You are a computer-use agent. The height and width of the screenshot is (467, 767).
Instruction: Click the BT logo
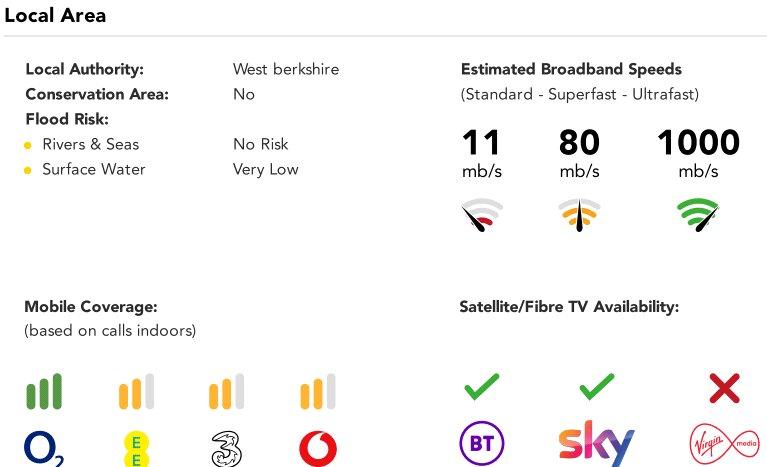pos(482,443)
